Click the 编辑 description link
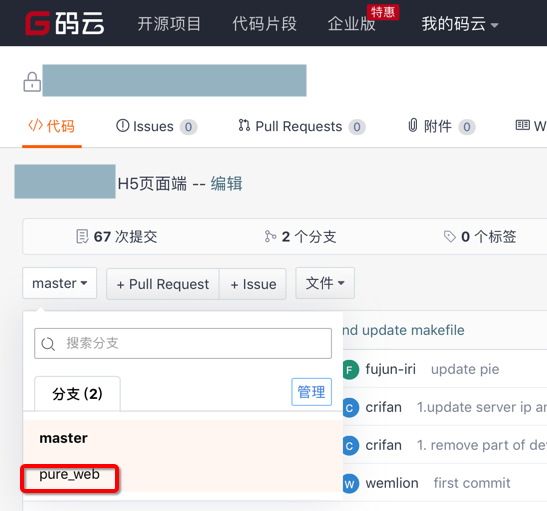 click(x=226, y=183)
